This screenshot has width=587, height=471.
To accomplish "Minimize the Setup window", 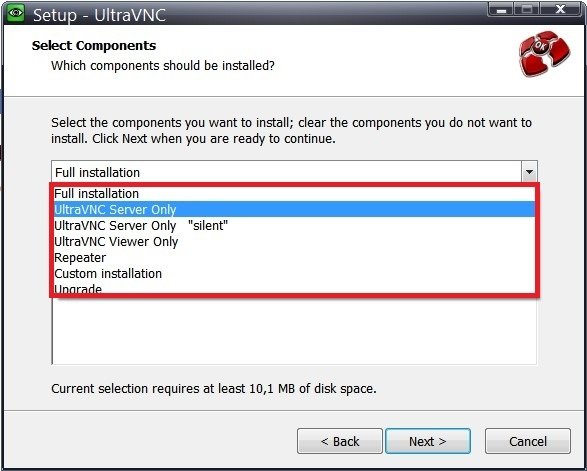I will tap(501, 9).
